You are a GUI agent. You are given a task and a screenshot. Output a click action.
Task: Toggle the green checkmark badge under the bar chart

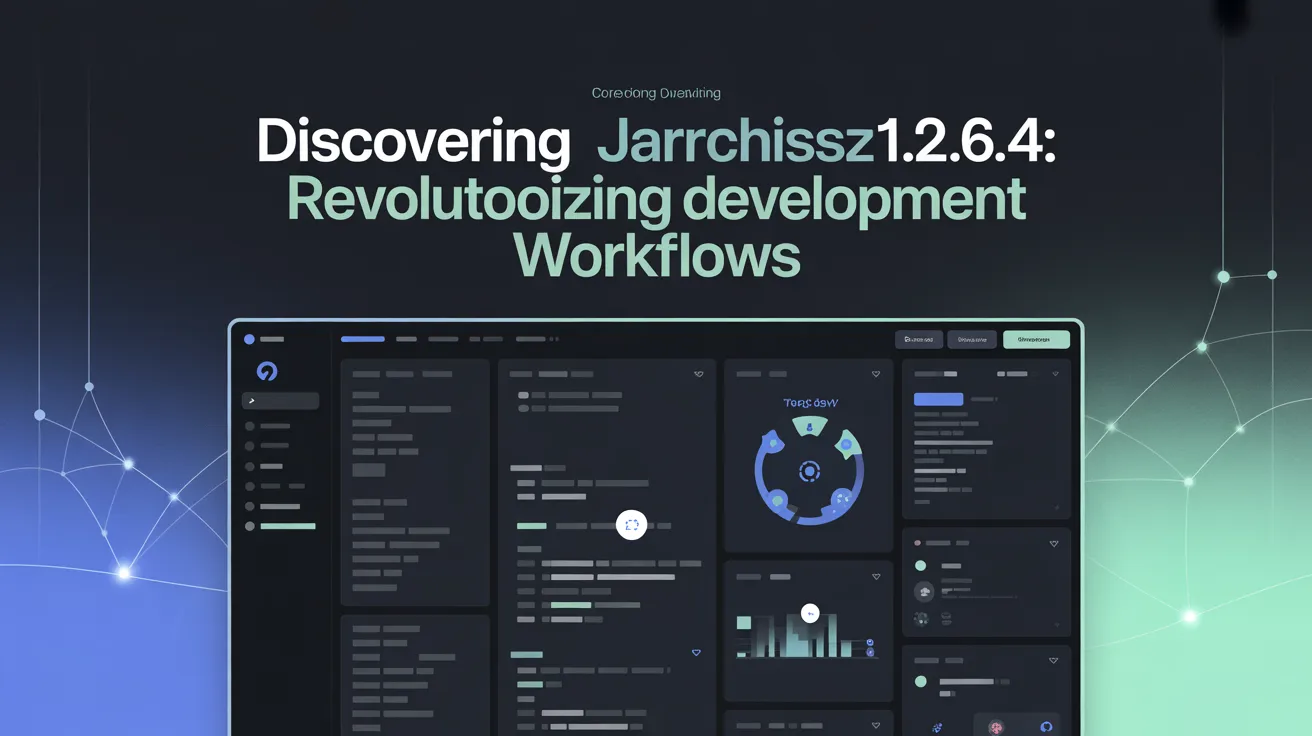[868, 640]
